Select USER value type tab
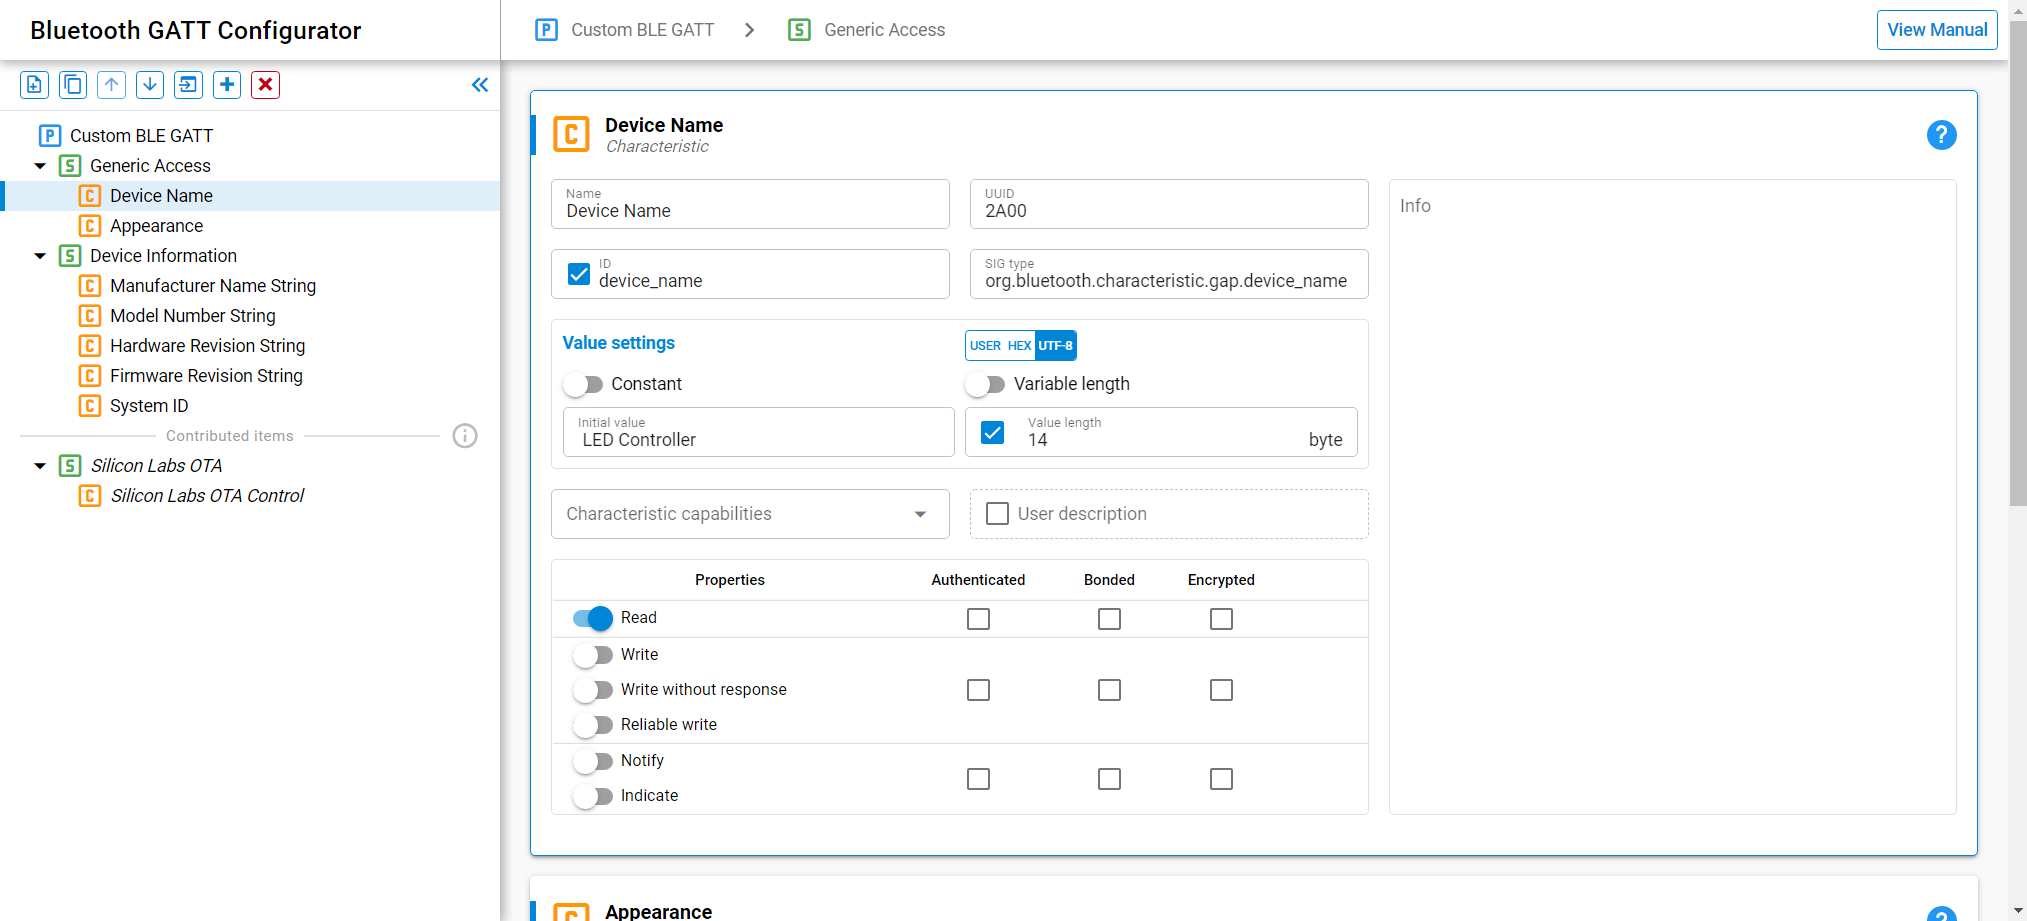Screen dimensions: 2027x921 click(x=985, y=345)
